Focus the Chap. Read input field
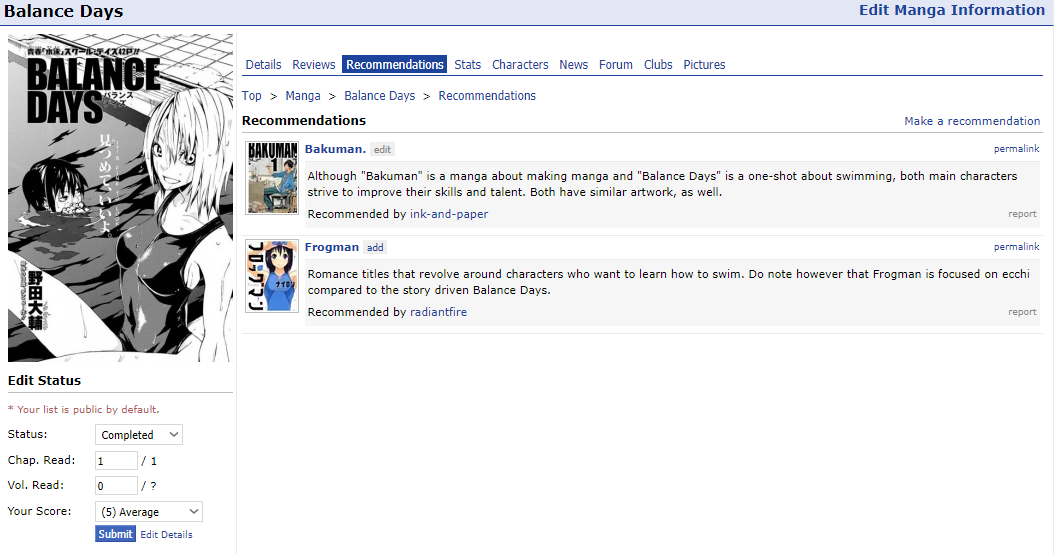 116,461
